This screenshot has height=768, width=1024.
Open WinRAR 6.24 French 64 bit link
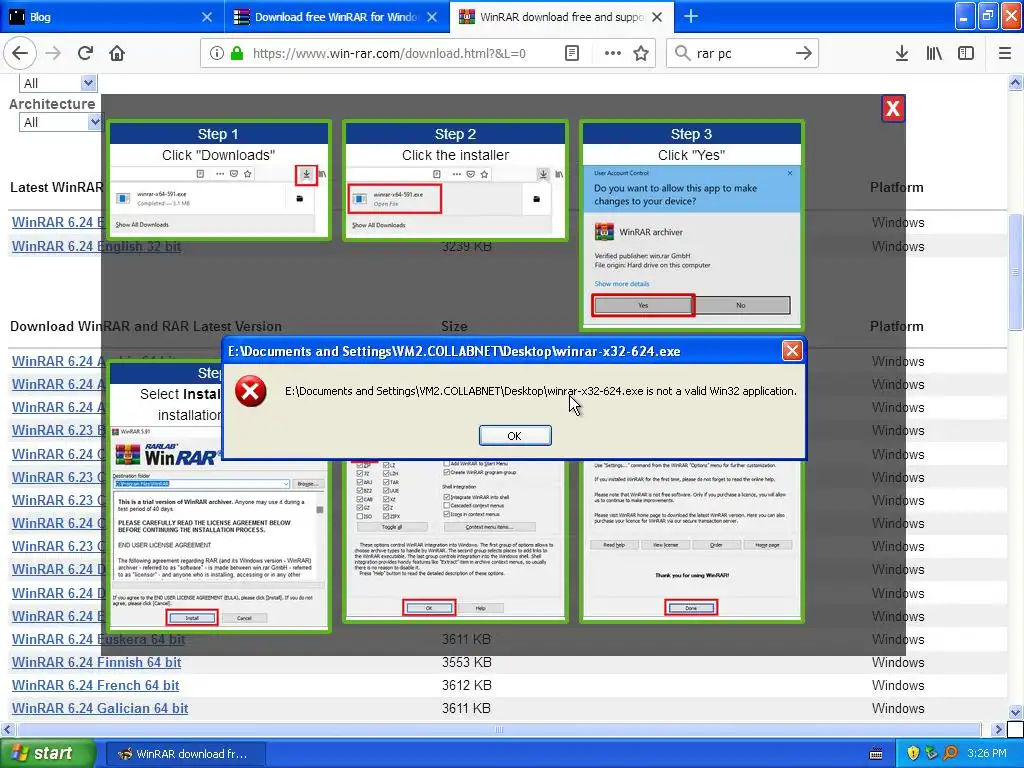[x=95, y=685]
